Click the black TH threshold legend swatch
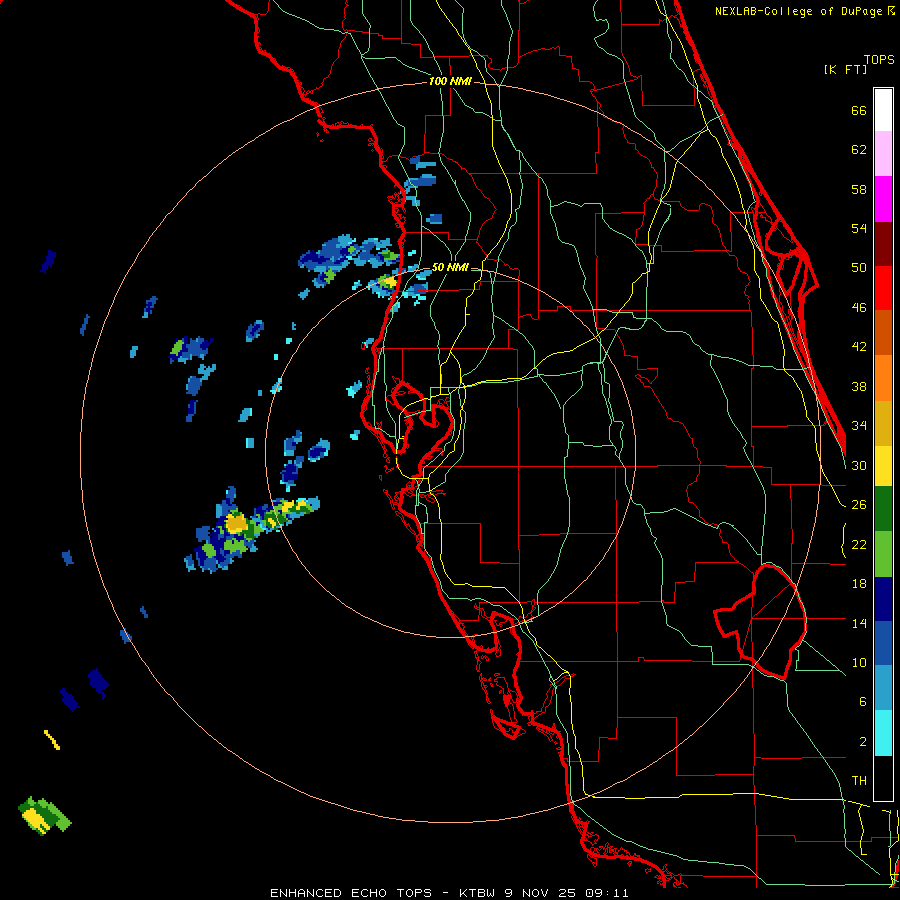The height and width of the screenshot is (900, 900). tap(883, 778)
